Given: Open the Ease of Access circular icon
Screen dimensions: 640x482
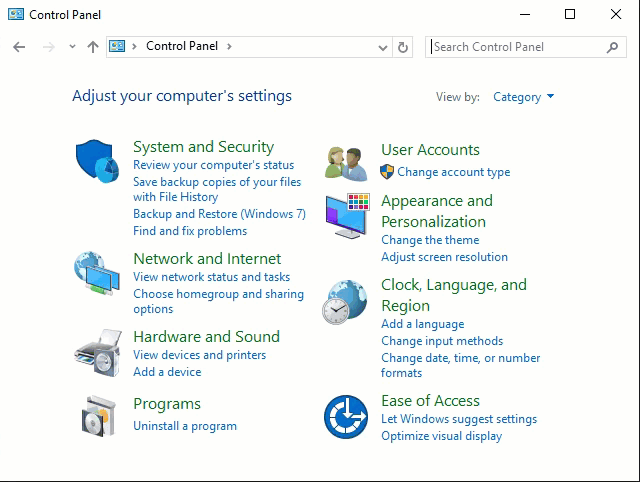Looking at the screenshot, I should point(346,417).
